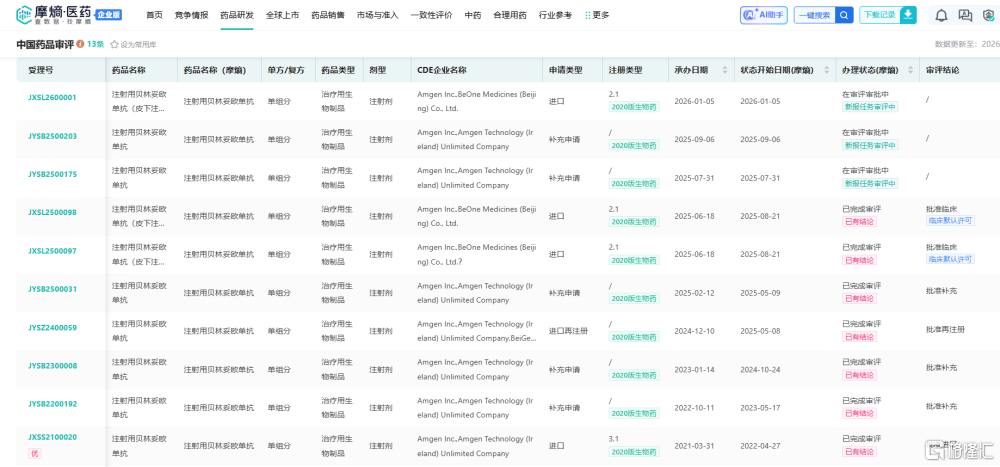This screenshot has height=467, width=1000.
Task: Open record JYSZ2400059
Action: tap(52, 328)
